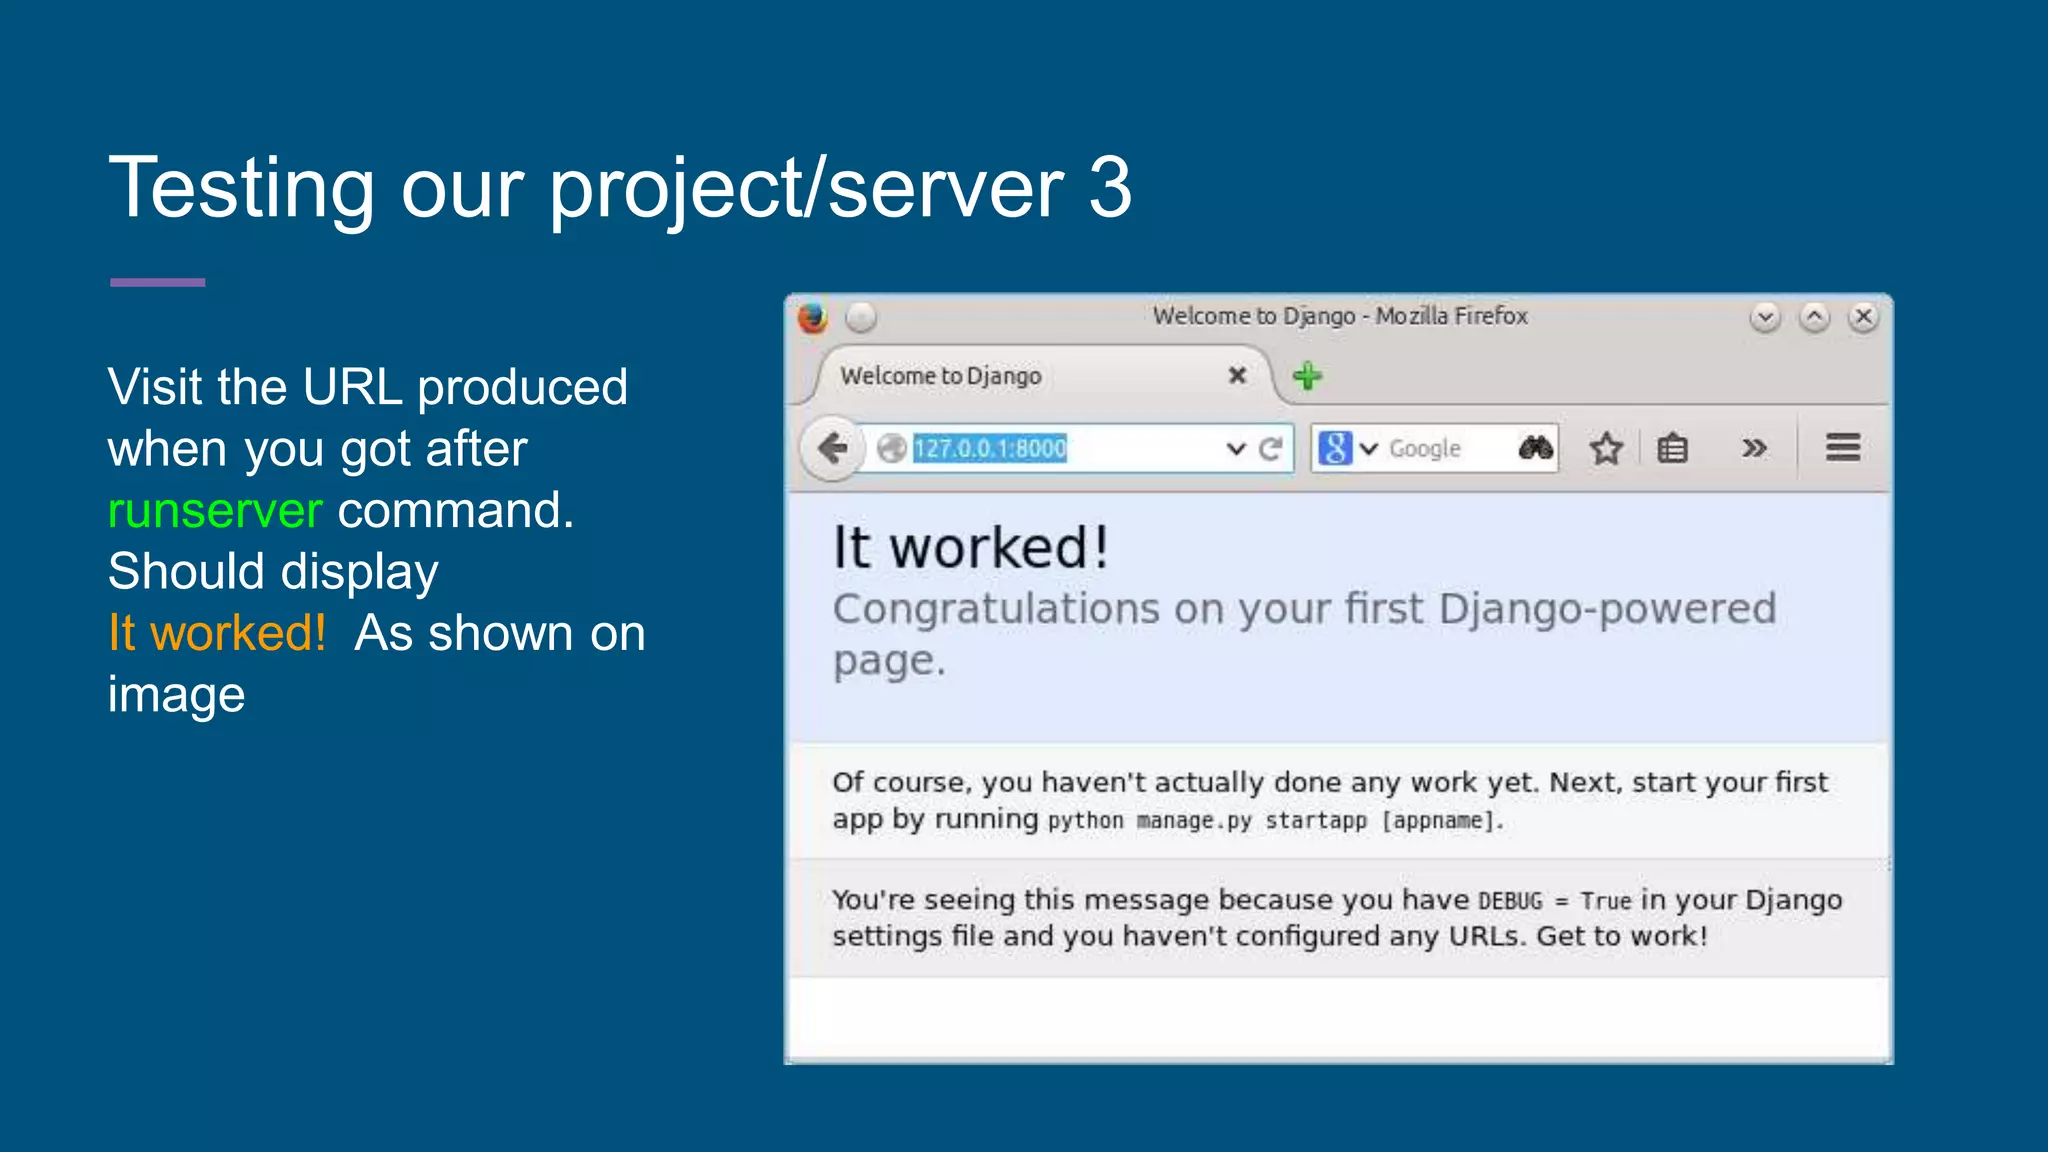The height and width of the screenshot is (1152, 2048).
Task: Open the Firefox hamburger menu
Action: (x=1843, y=447)
